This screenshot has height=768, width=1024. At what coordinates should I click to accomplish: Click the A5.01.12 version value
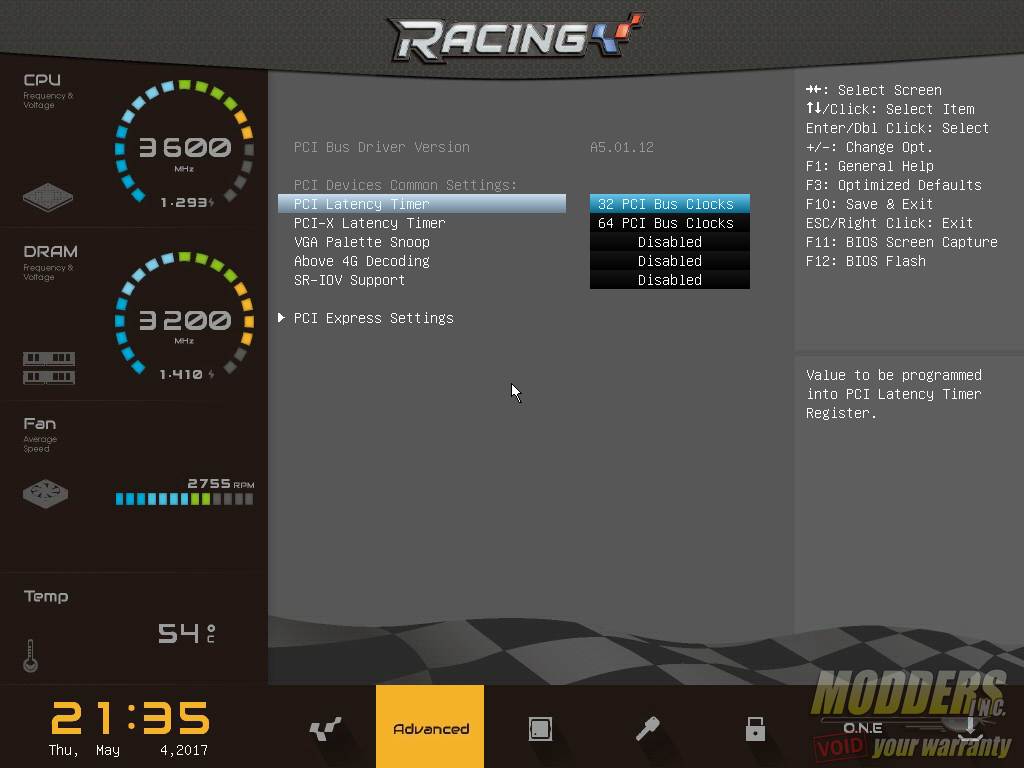(622, 147)
